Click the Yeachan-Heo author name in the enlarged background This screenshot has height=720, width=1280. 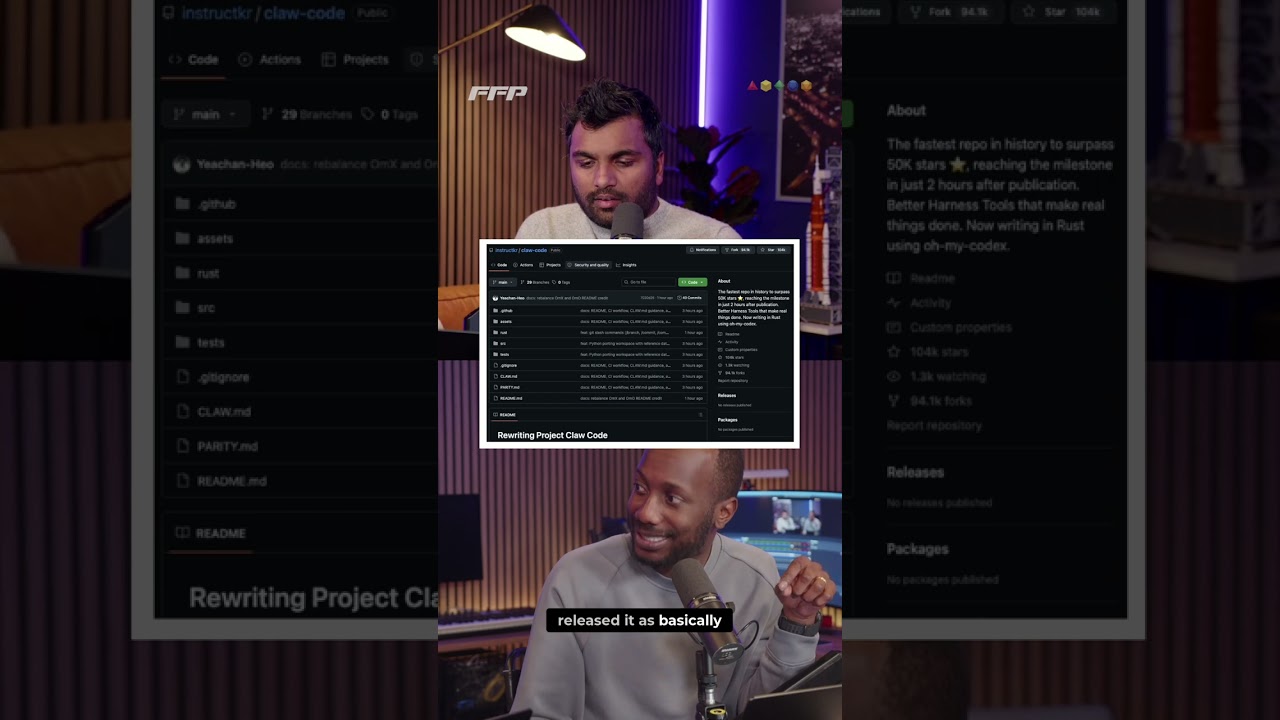(235, 164)
